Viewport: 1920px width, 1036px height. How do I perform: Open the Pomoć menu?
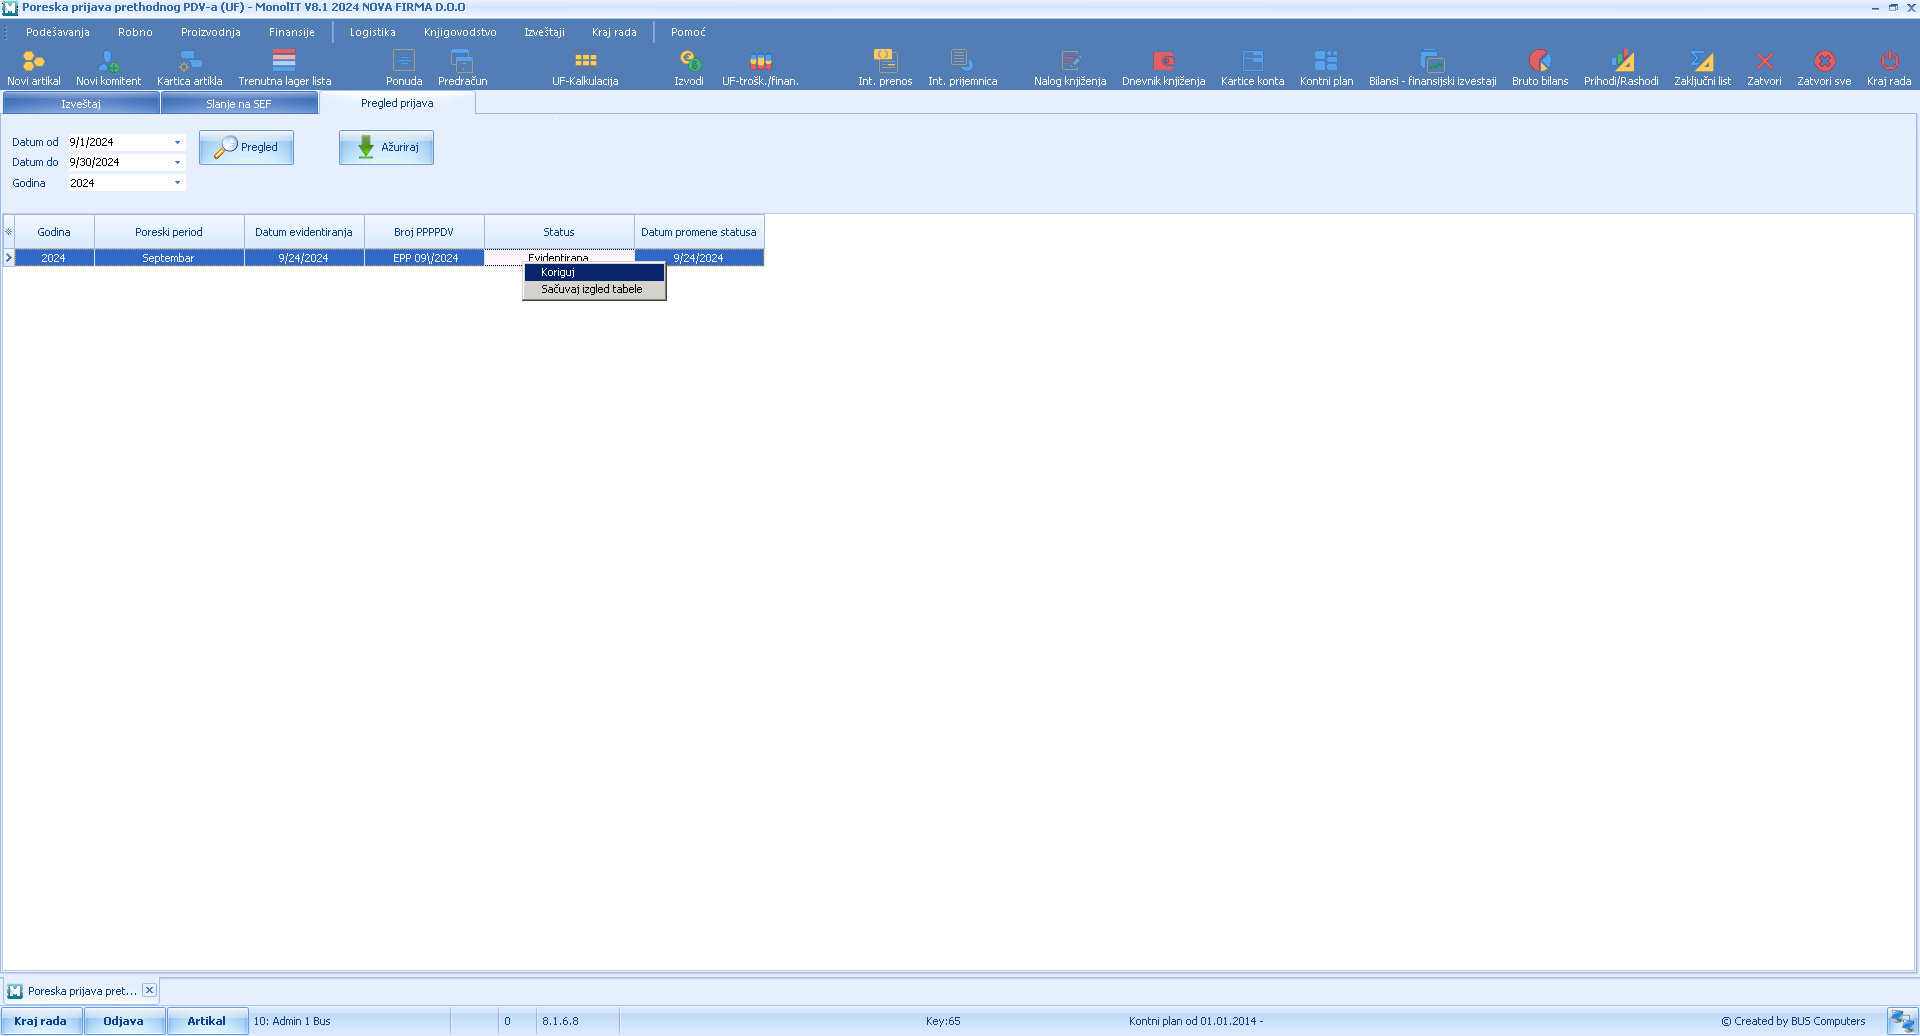(x=688, y=32)
